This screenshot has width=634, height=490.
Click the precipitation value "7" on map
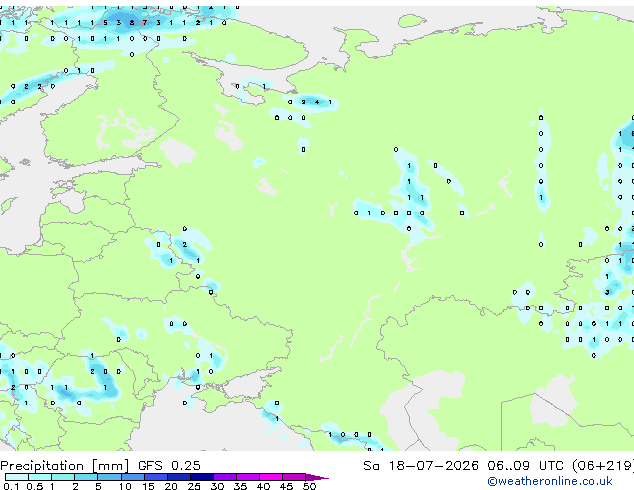[145, 23]
